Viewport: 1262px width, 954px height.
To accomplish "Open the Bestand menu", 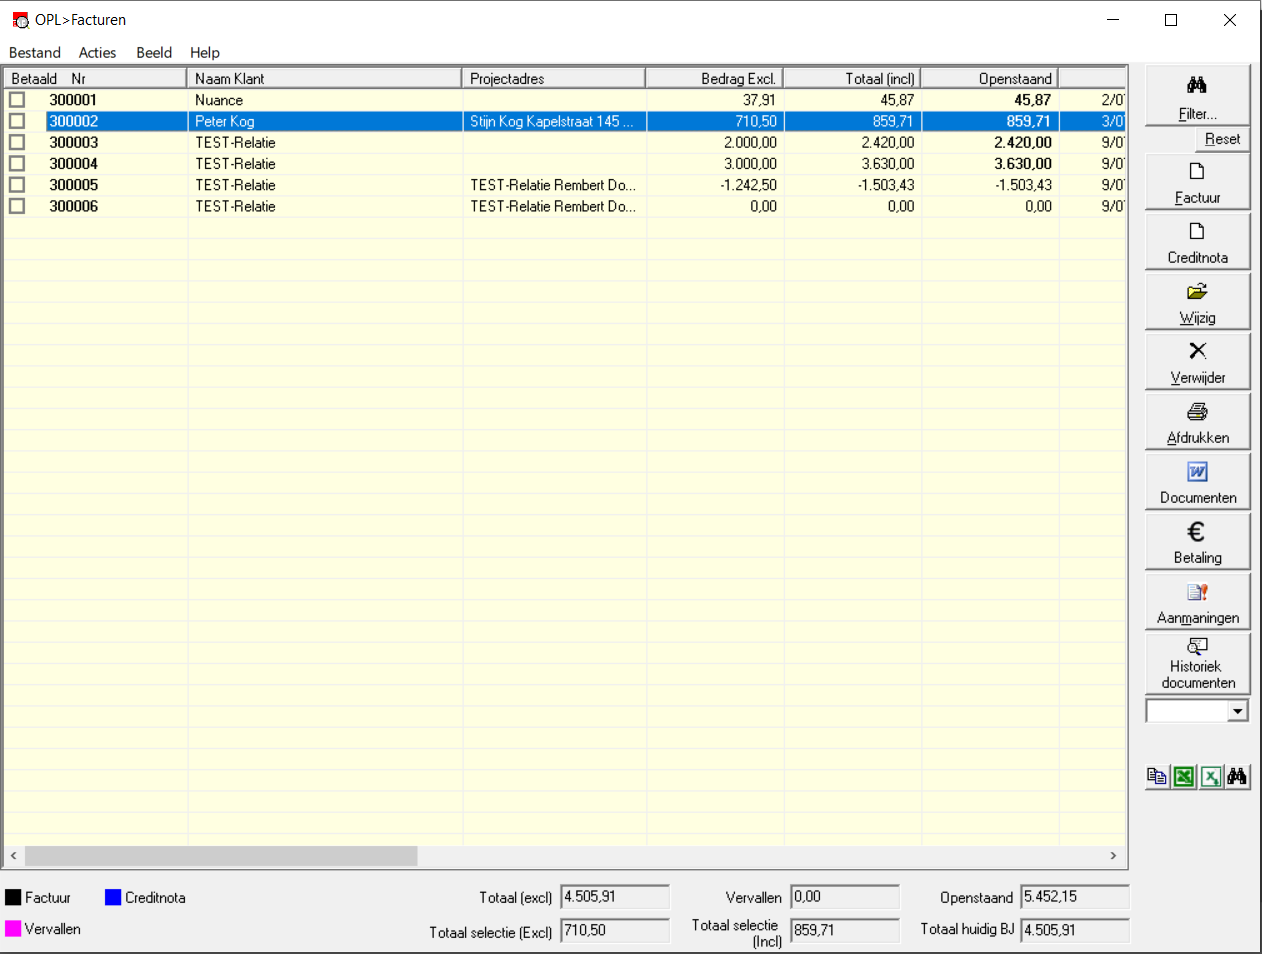I will 35,52.
